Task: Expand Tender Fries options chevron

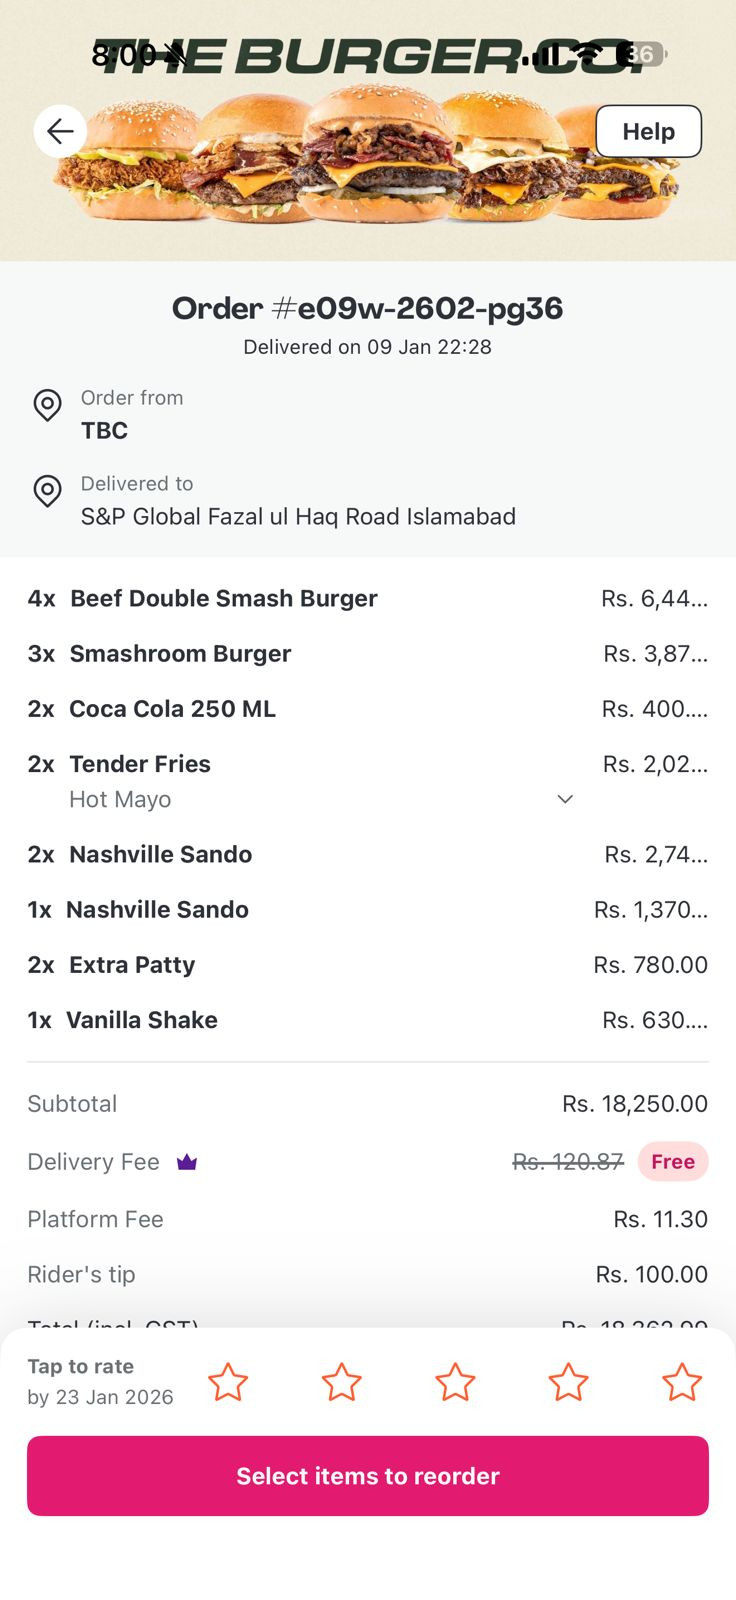Action: click(565, 799)
